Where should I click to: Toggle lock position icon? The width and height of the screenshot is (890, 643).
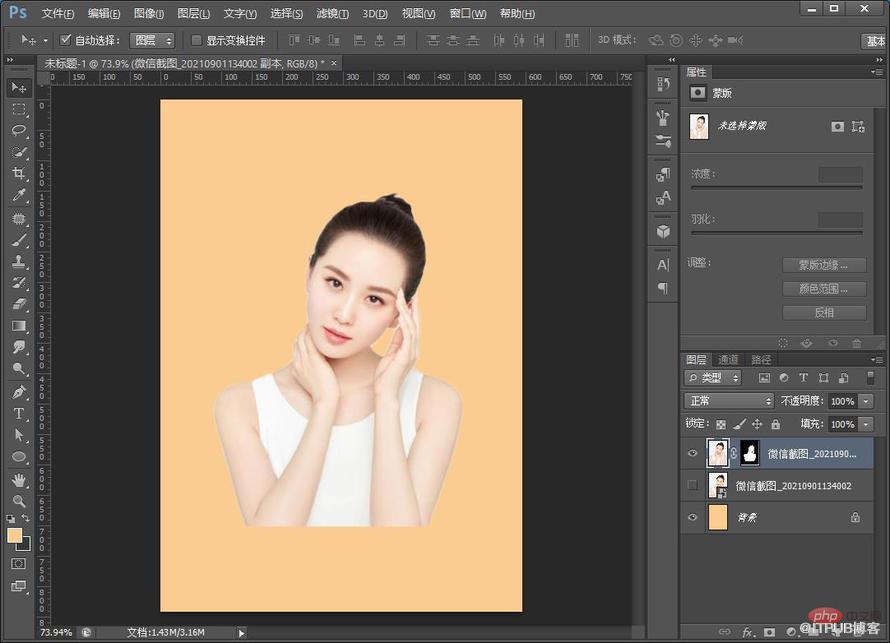(757, 424)
